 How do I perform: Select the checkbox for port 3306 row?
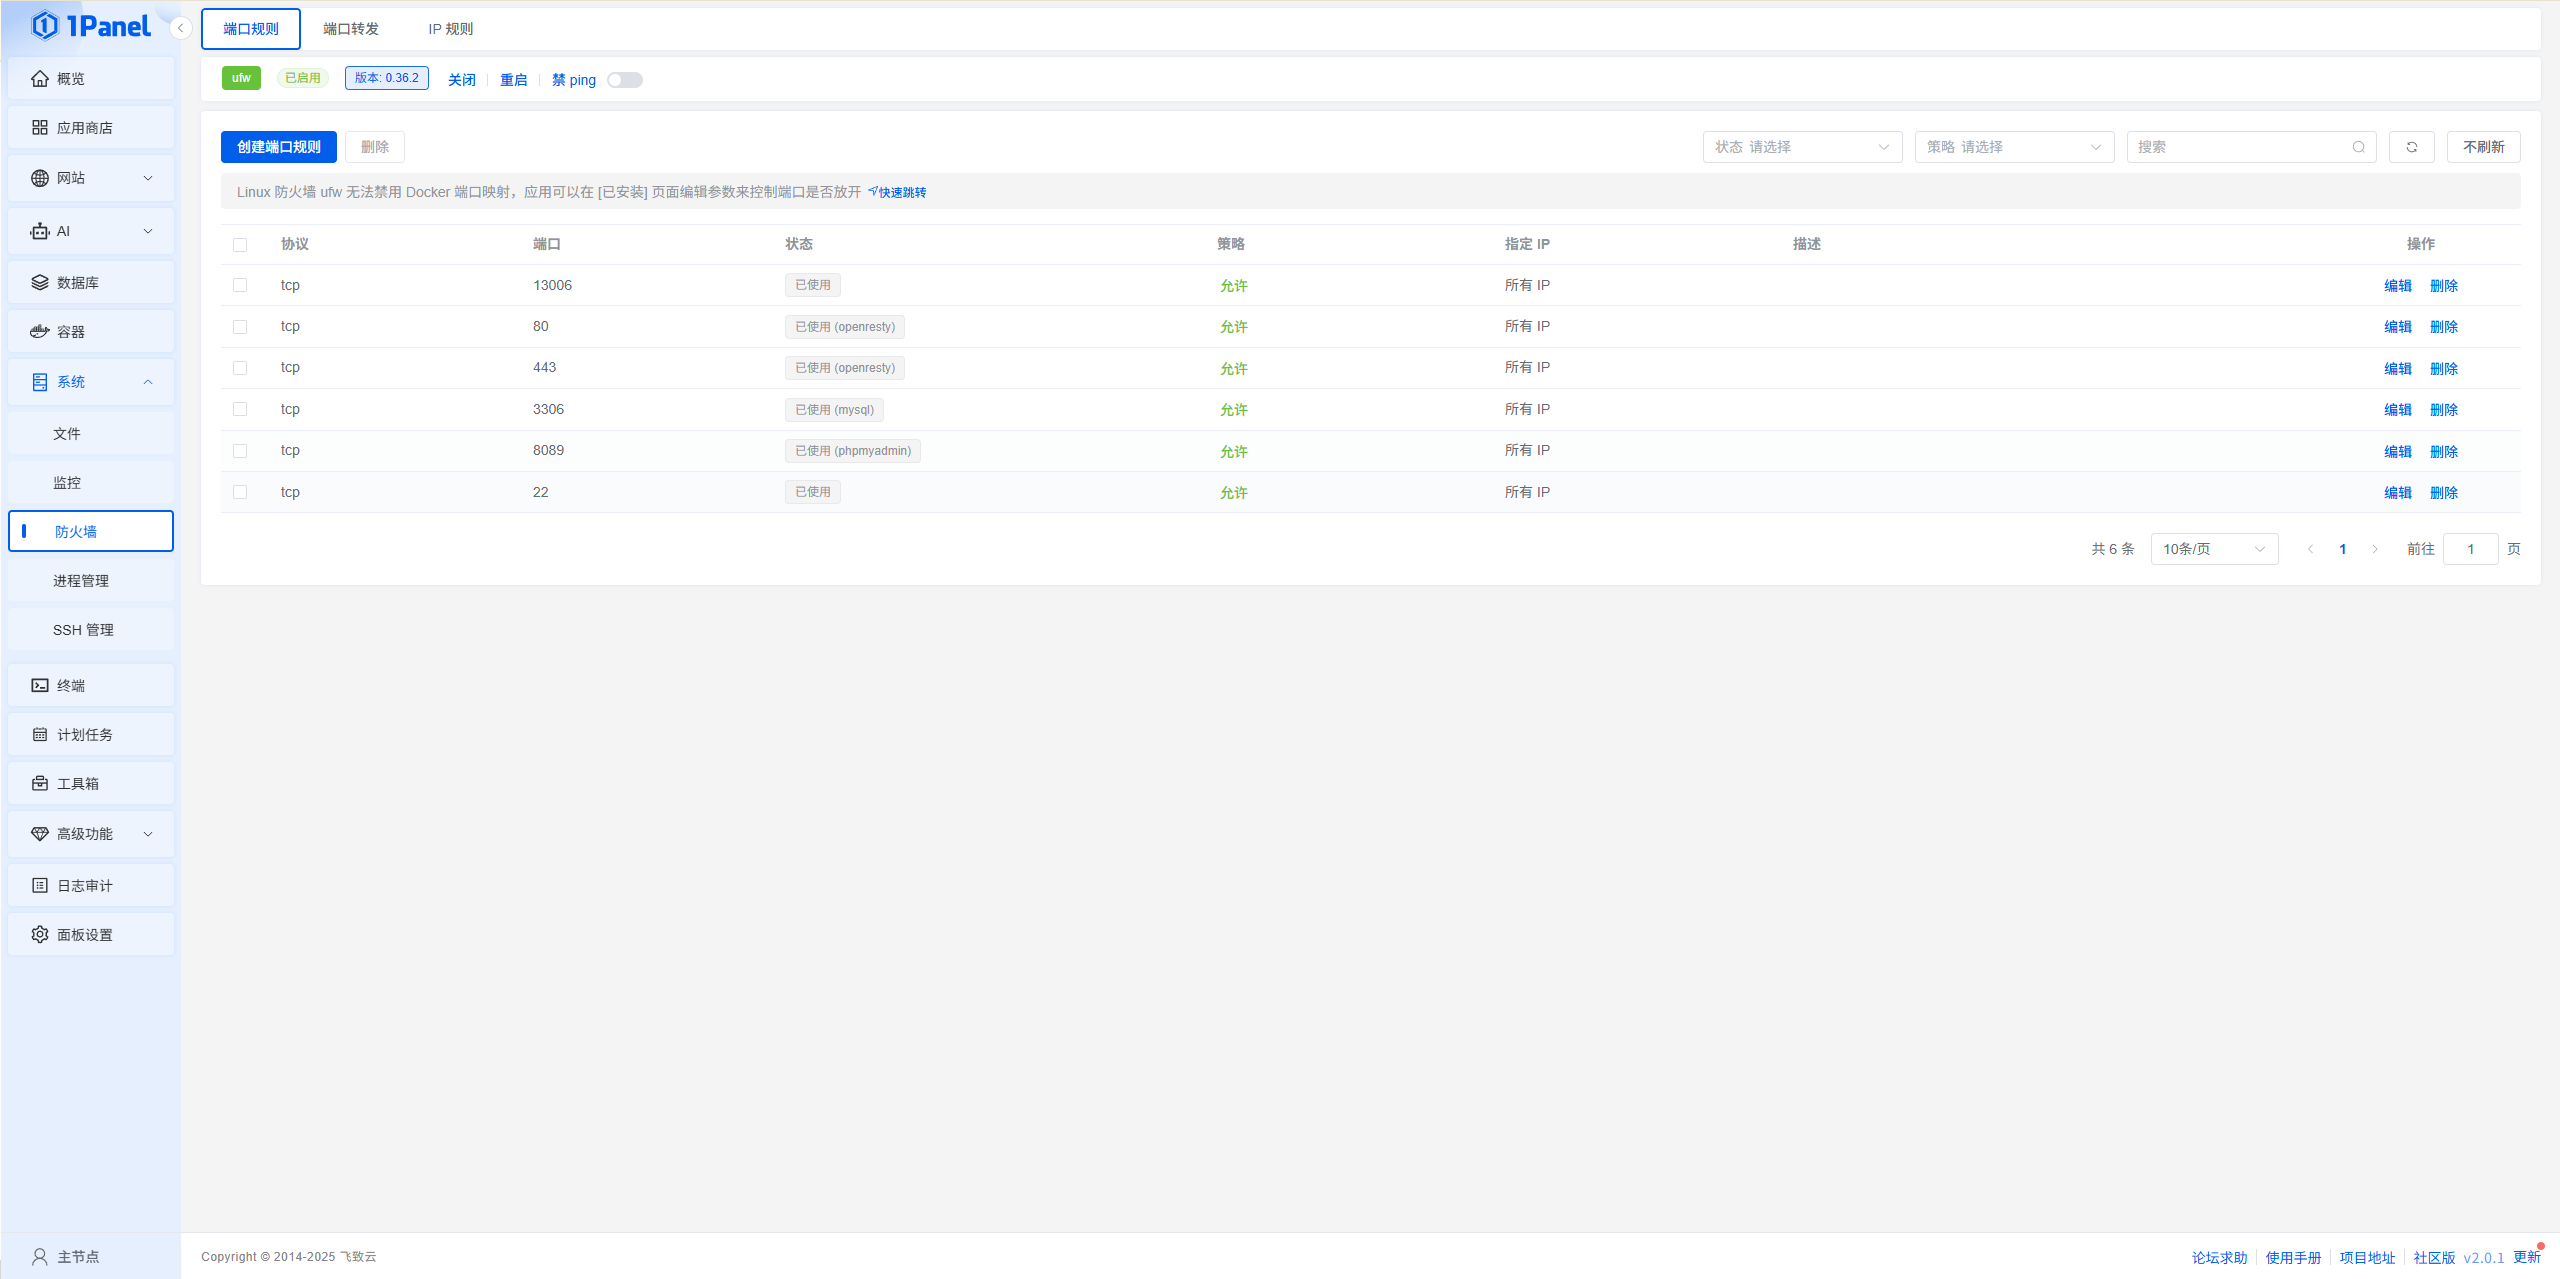tap(240, 409)
